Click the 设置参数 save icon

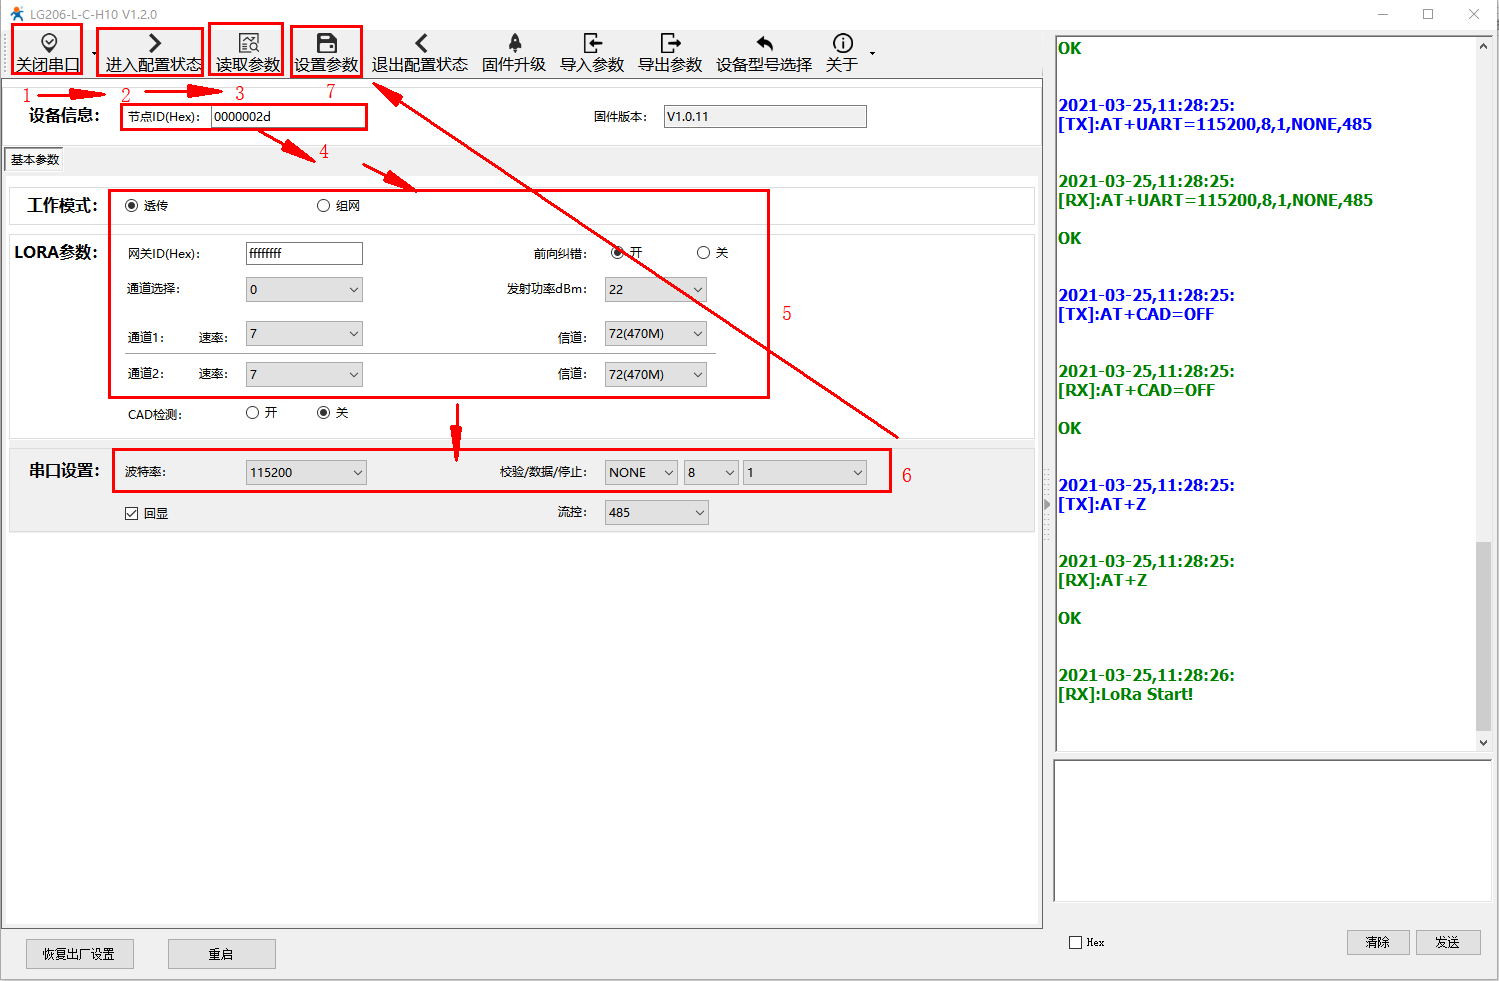coord(326,43)
